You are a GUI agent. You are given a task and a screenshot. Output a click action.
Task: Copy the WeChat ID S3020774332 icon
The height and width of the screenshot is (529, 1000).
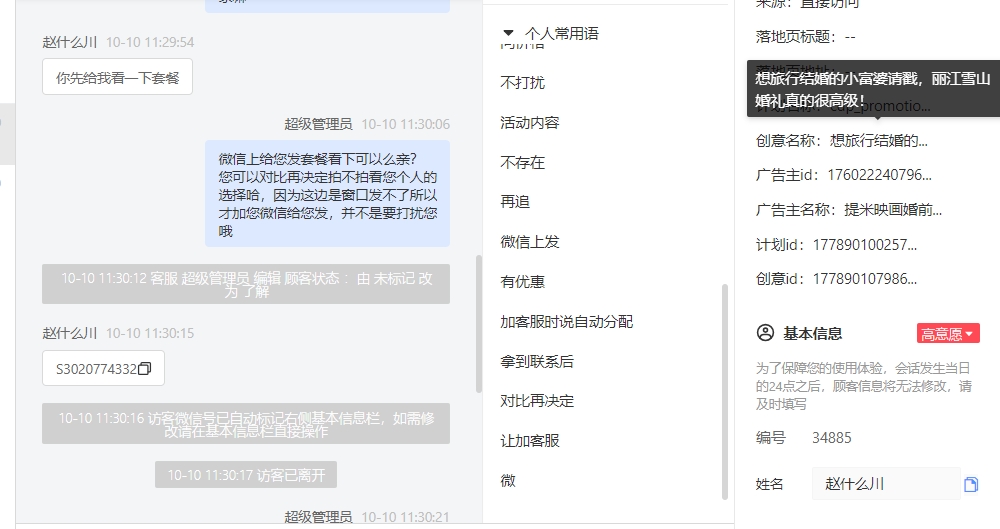(145, 369)
